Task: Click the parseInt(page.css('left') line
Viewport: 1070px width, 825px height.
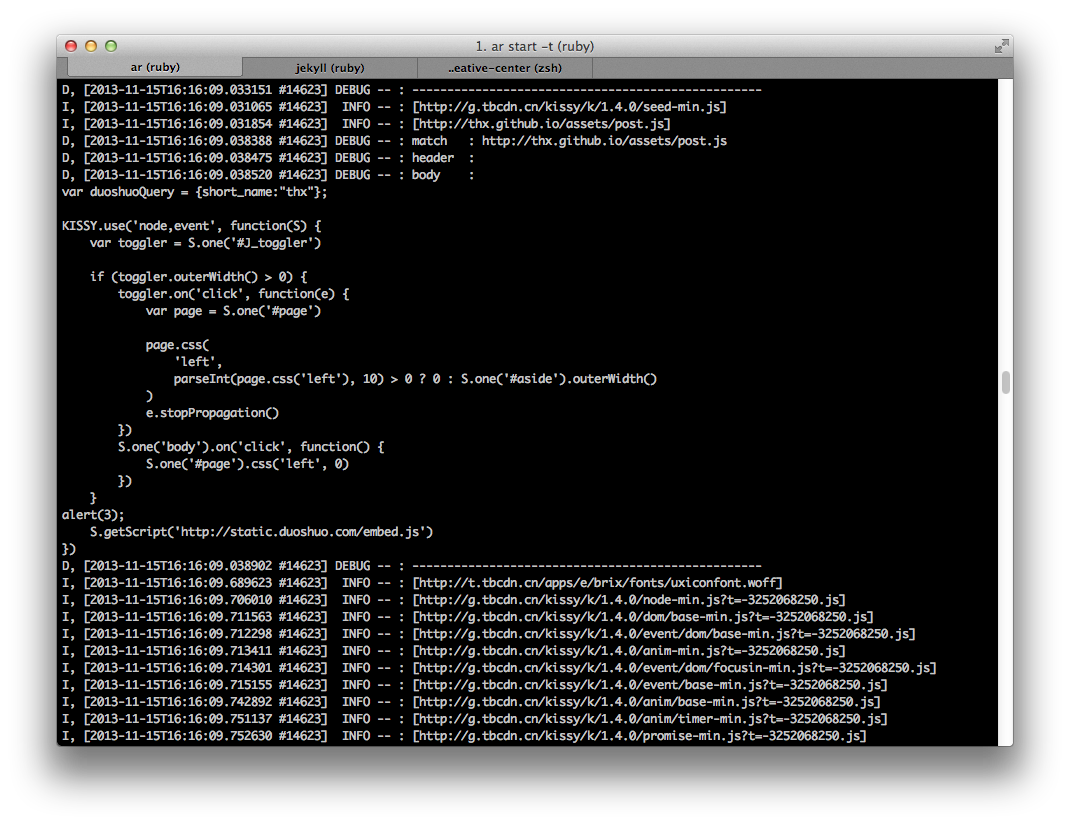Action: pyautogui.click(x=415, y=379)
